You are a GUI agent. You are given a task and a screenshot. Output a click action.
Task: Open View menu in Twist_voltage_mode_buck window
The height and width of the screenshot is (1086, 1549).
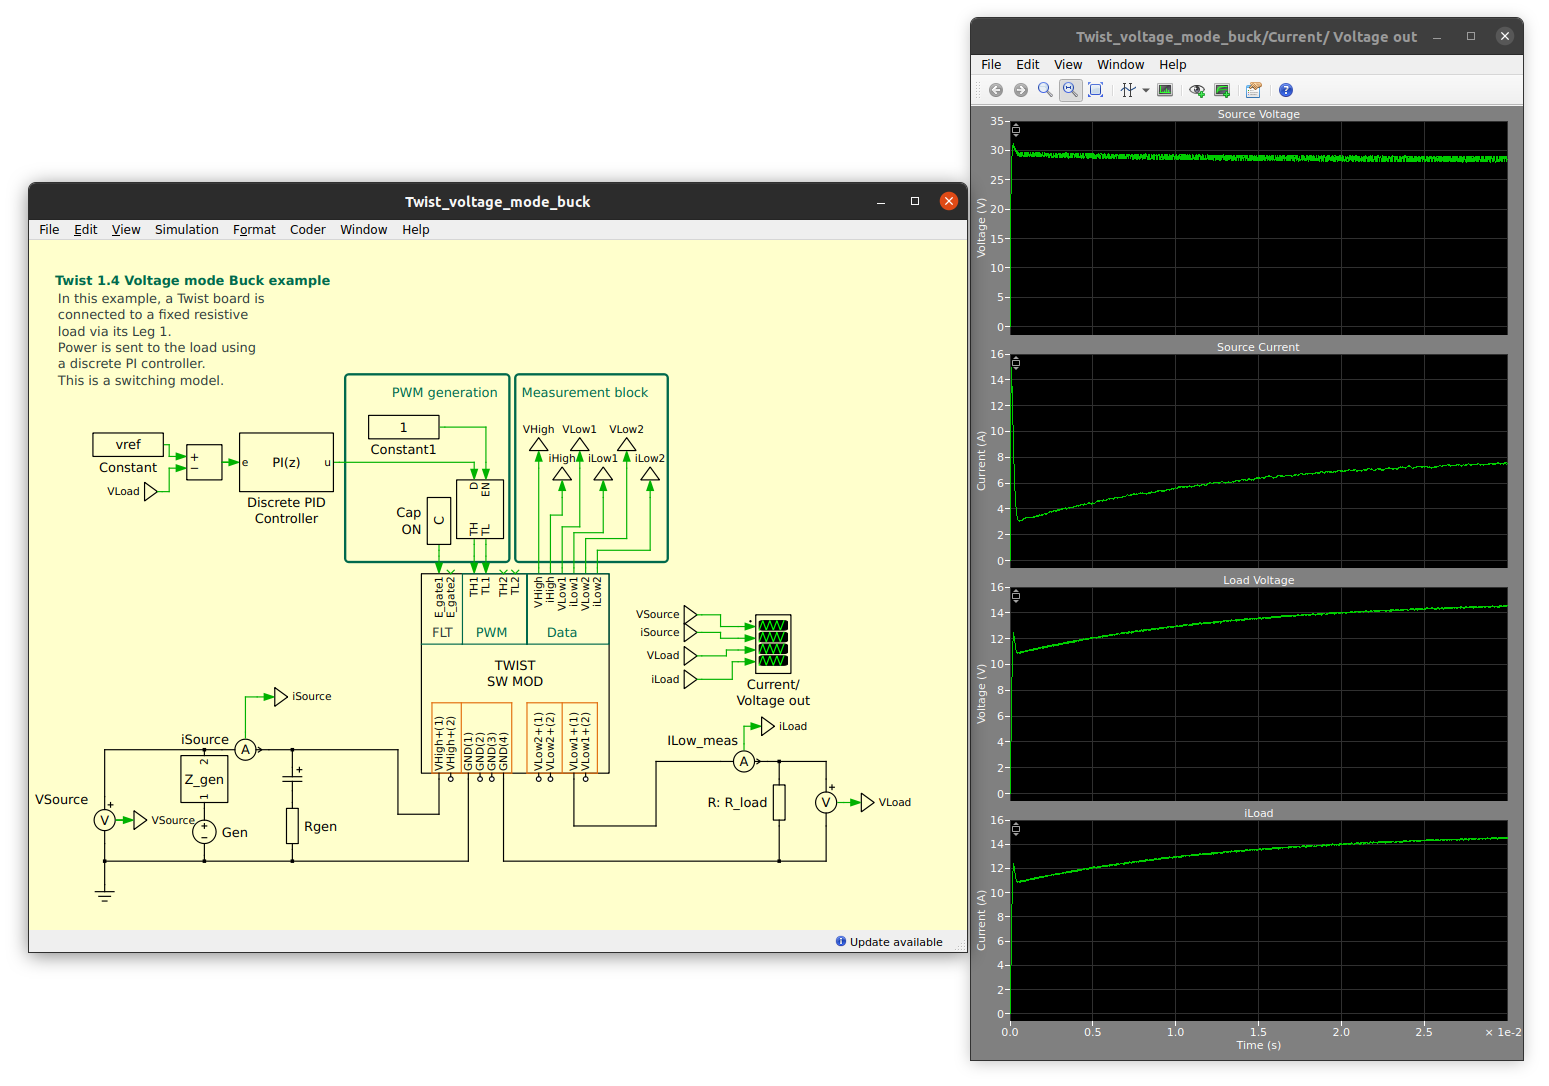[x=126, y=229]
